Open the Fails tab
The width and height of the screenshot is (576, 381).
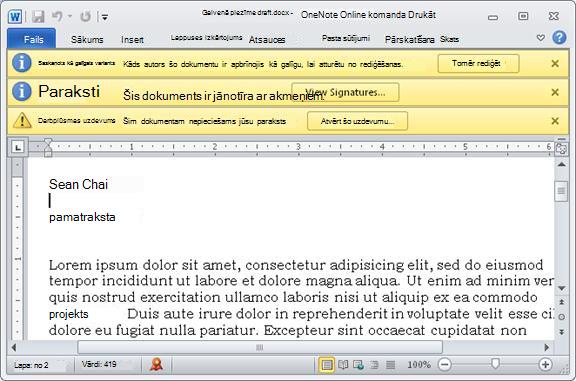pos(32,39)
